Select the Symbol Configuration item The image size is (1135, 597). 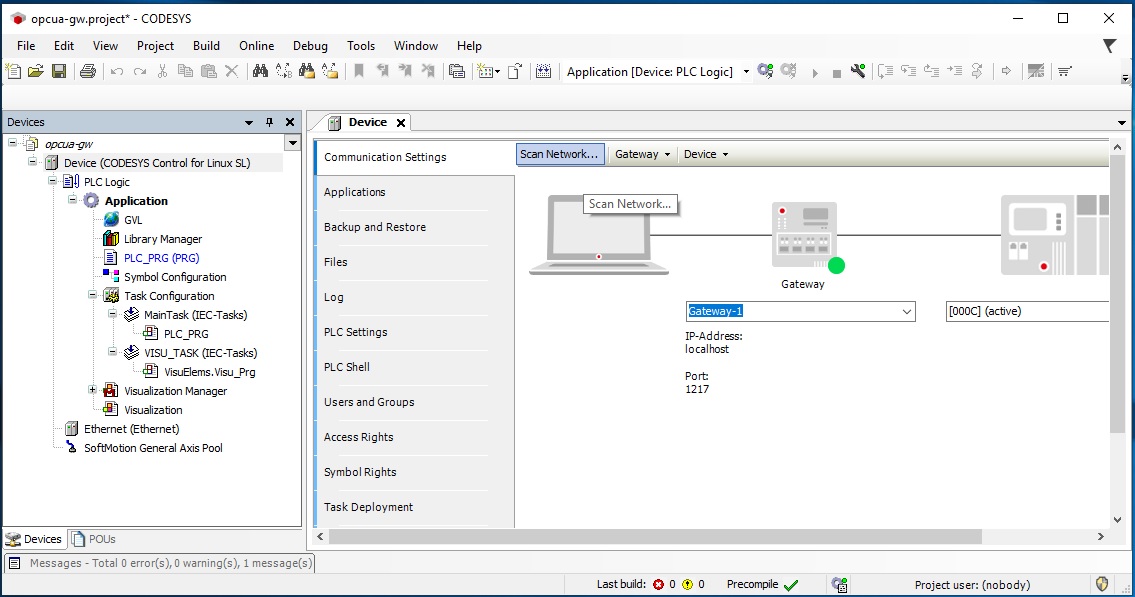[175, 277]
